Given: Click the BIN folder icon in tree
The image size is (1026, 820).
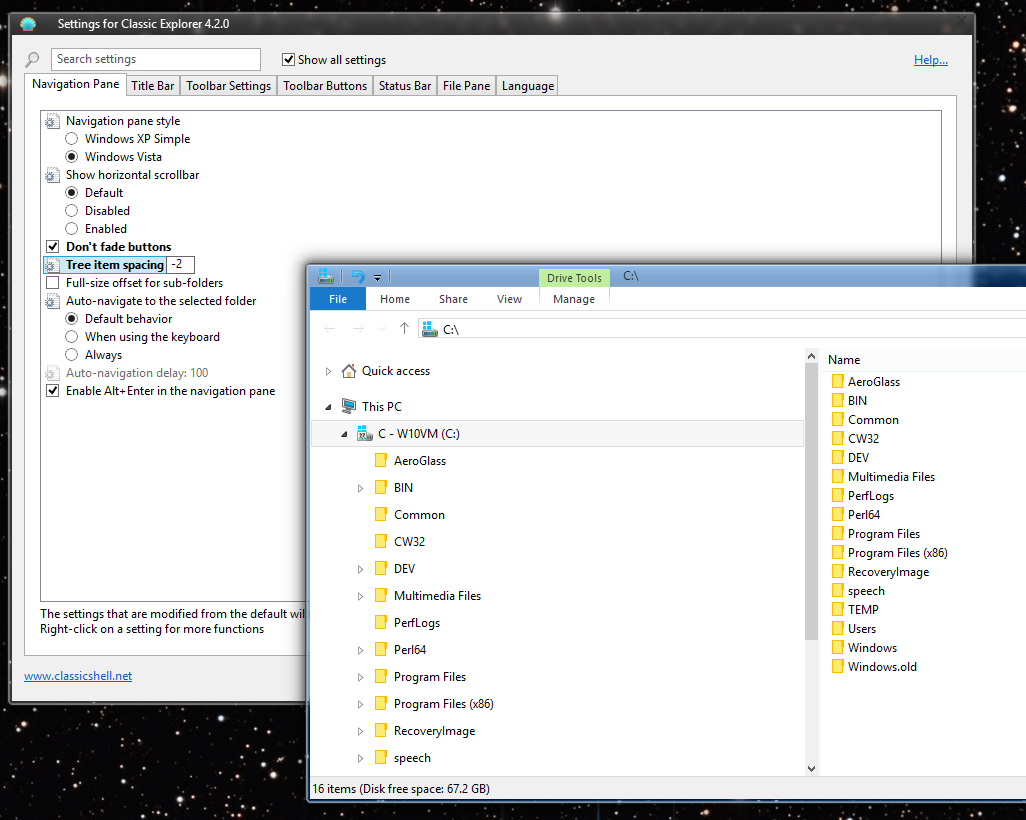Looking at the screenshot, I should coord(381,488).
